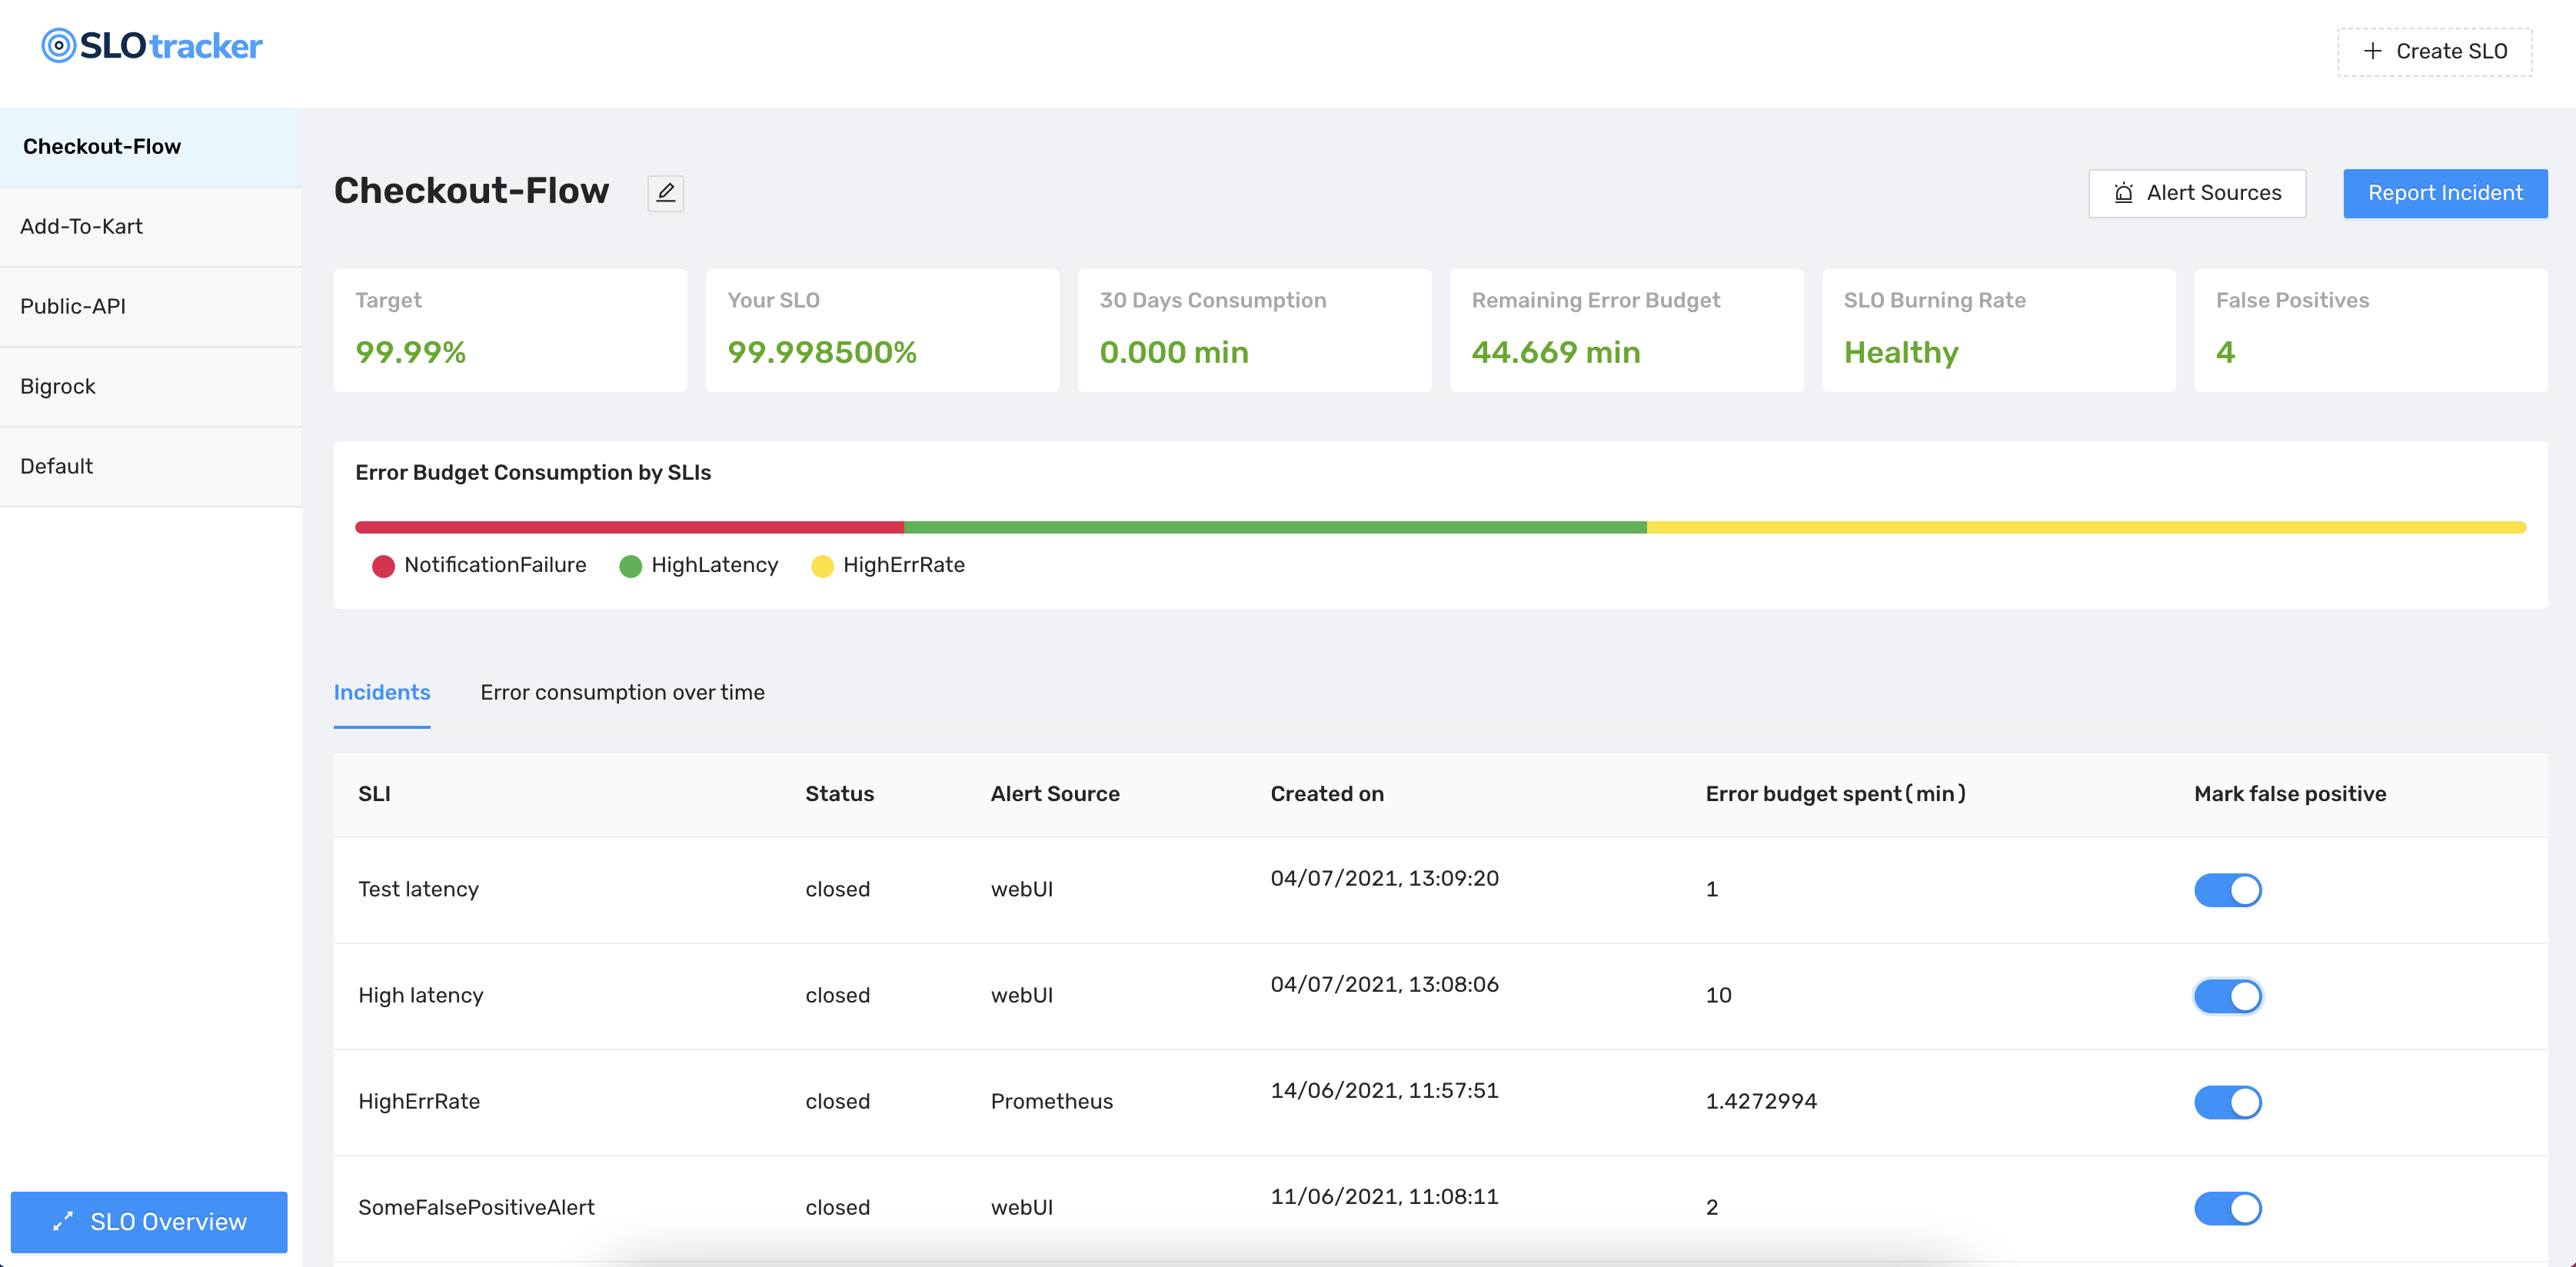
Task: Click the green HighLatency legend dot
Action: click(x=630, y=566)
